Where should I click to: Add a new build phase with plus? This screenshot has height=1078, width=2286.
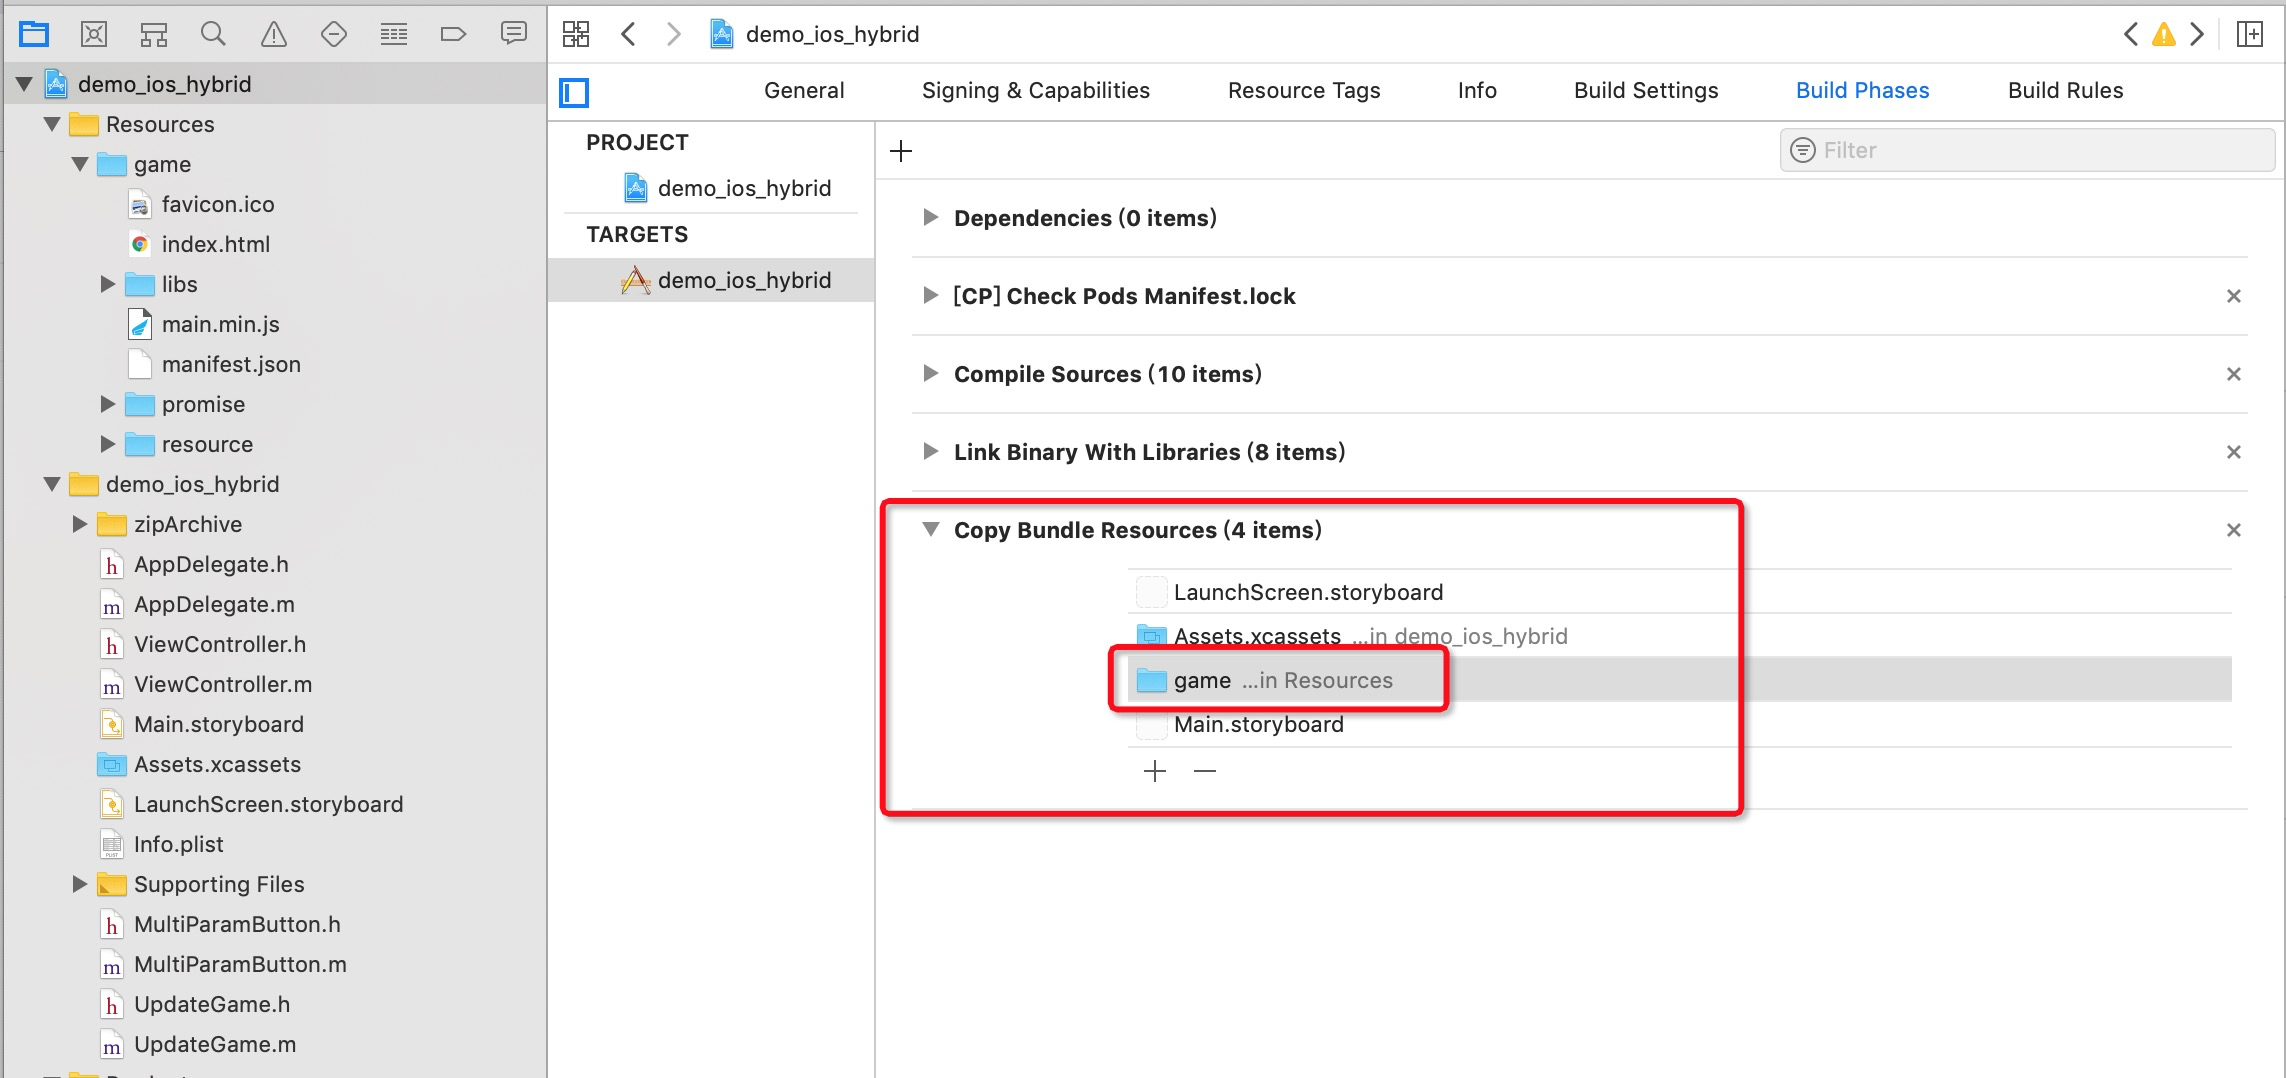(x=901, y=151)
